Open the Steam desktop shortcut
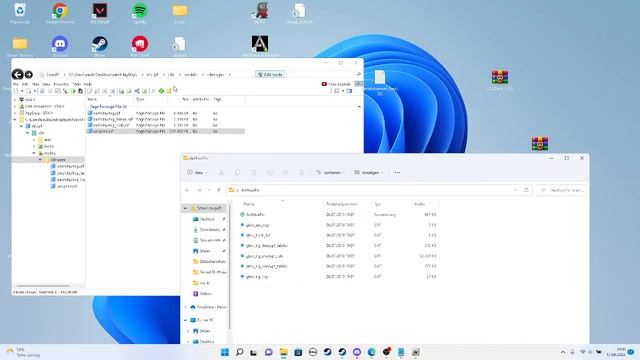 (100, 46)
